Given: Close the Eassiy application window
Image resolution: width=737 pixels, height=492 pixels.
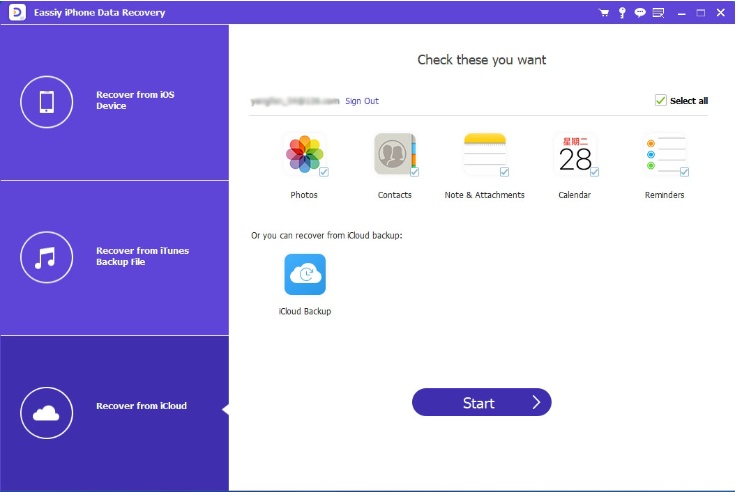Looking at the screenshot, I should click(721, 13).
